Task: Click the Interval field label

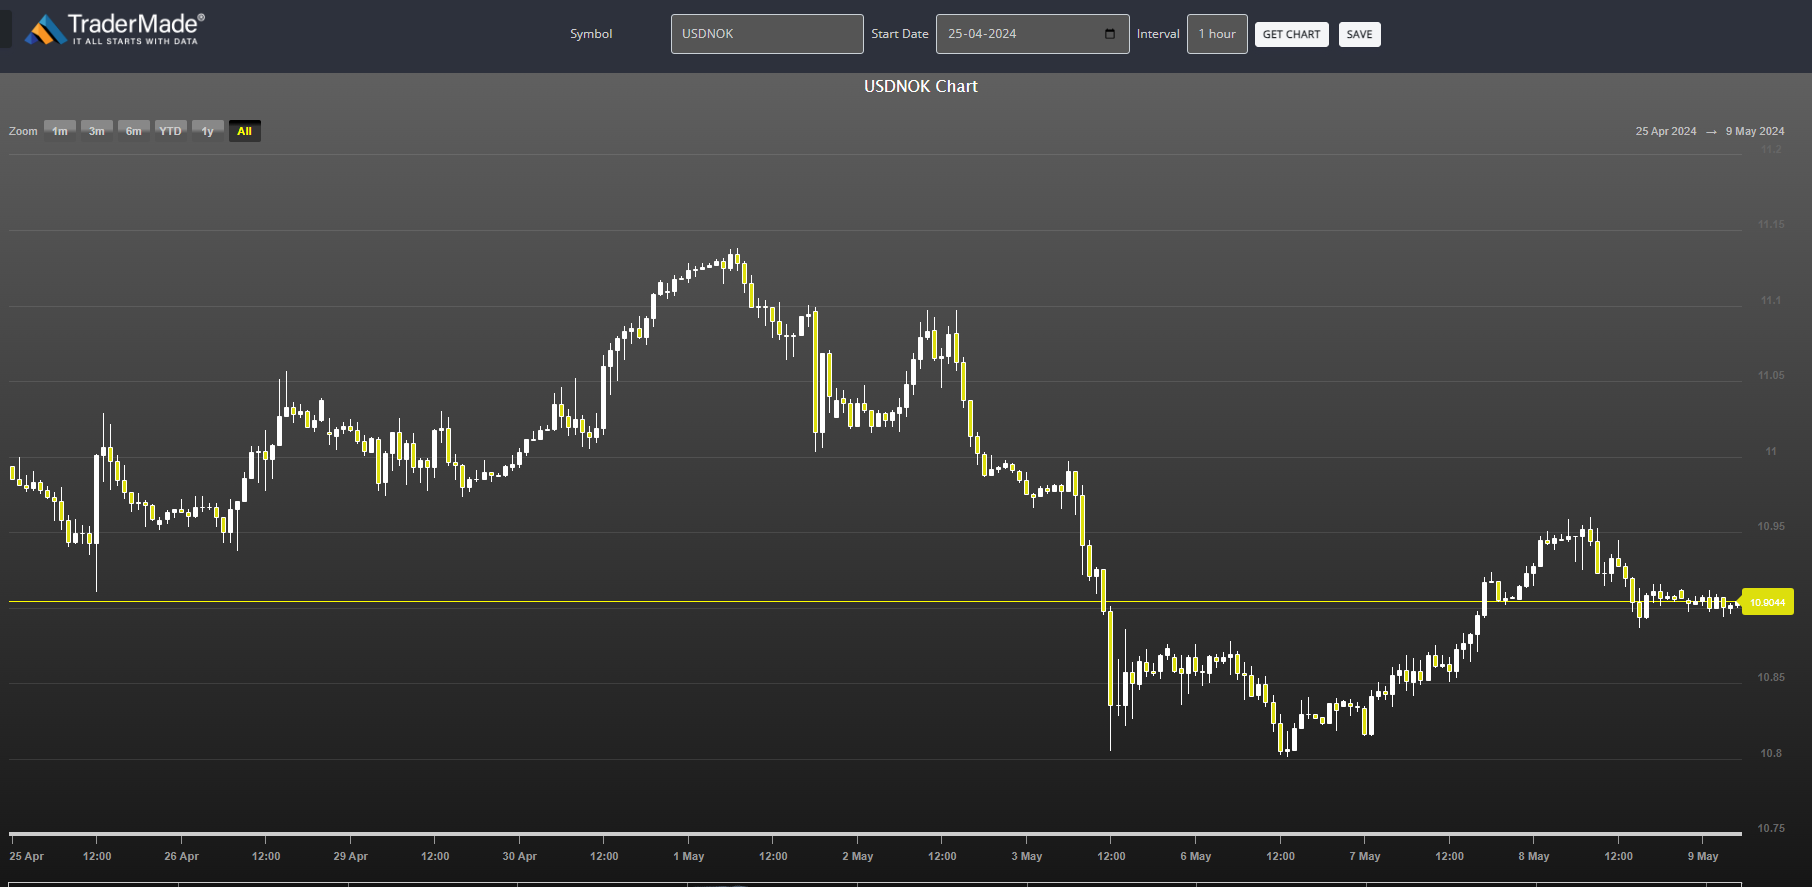Action: (1158, 34)
